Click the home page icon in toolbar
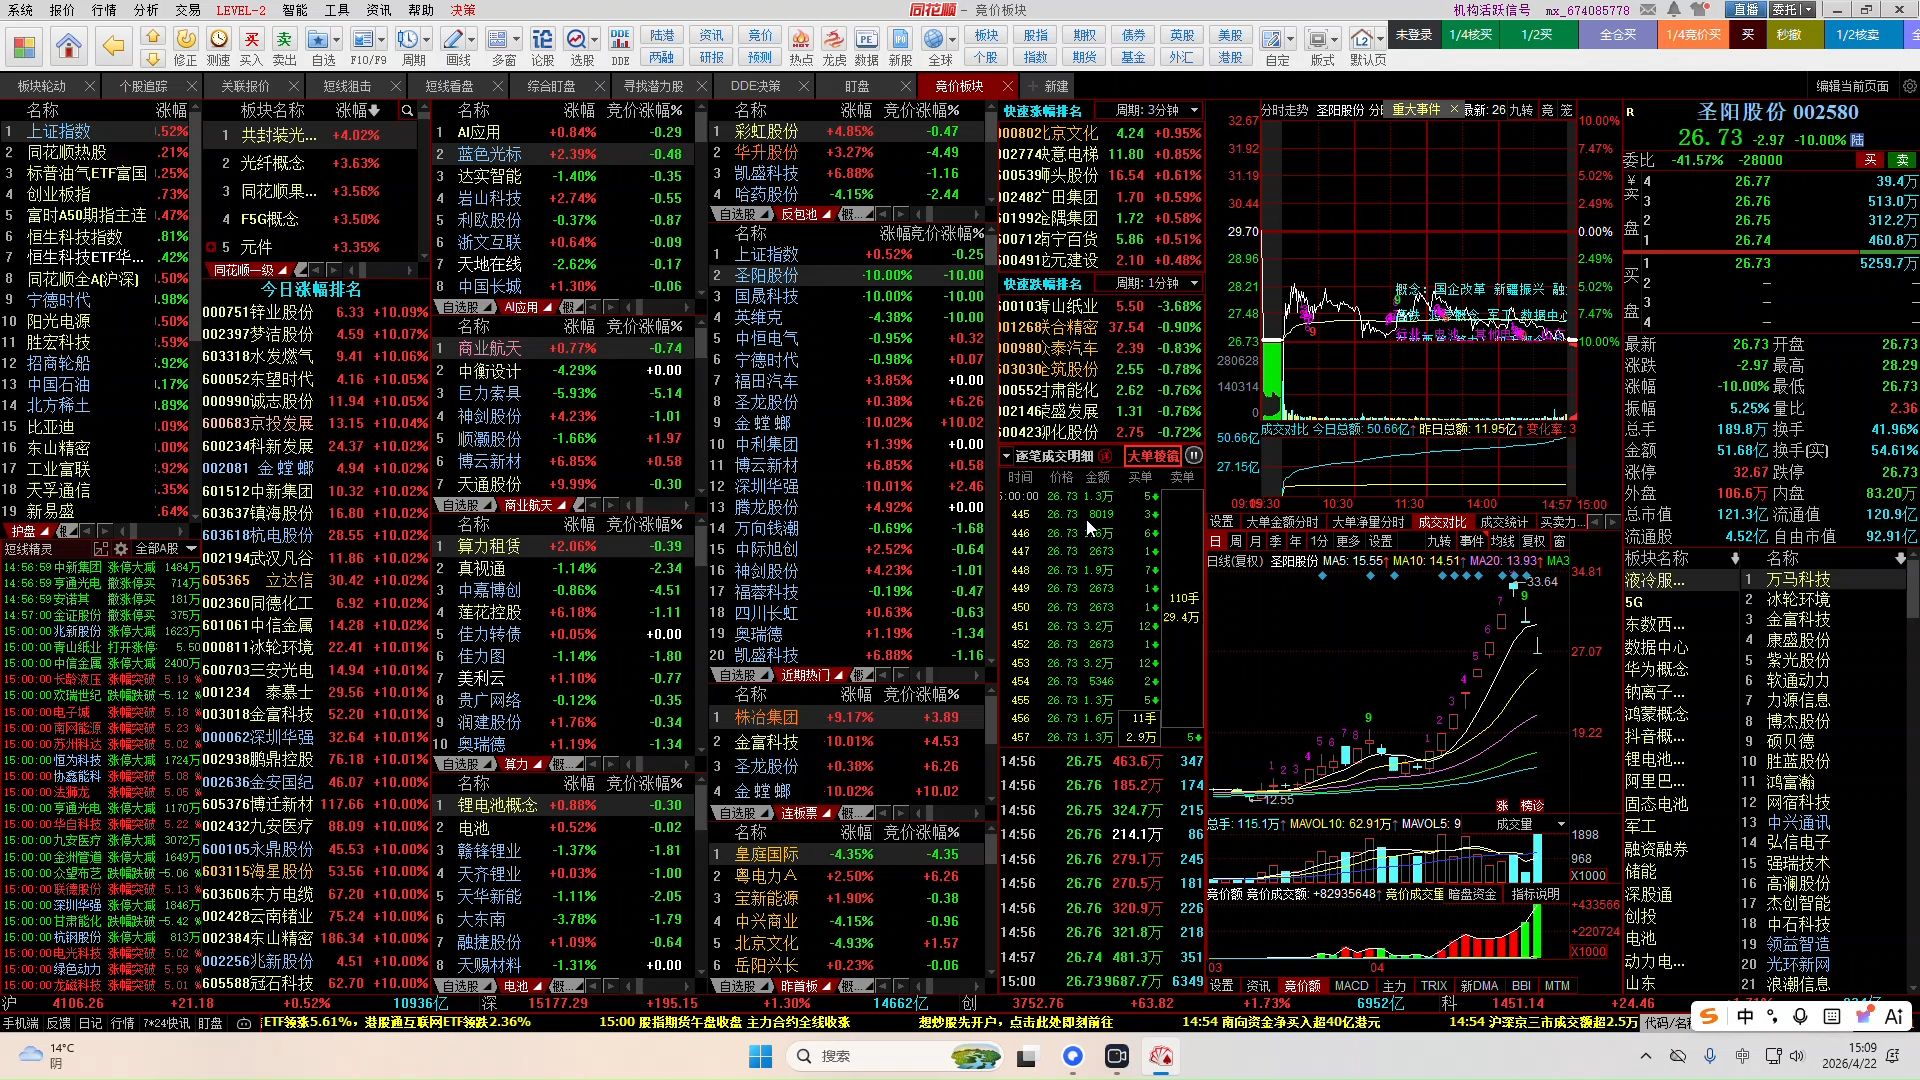 coord(69,46)
